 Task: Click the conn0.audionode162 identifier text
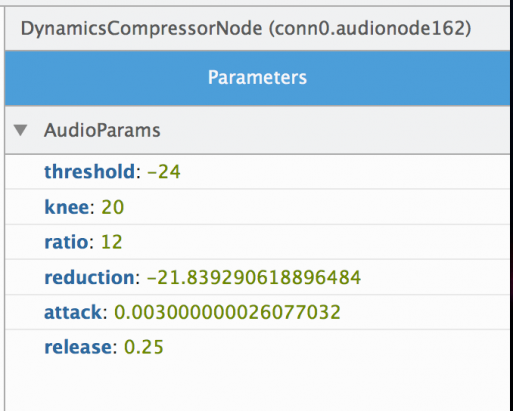(x=370, y=28)
